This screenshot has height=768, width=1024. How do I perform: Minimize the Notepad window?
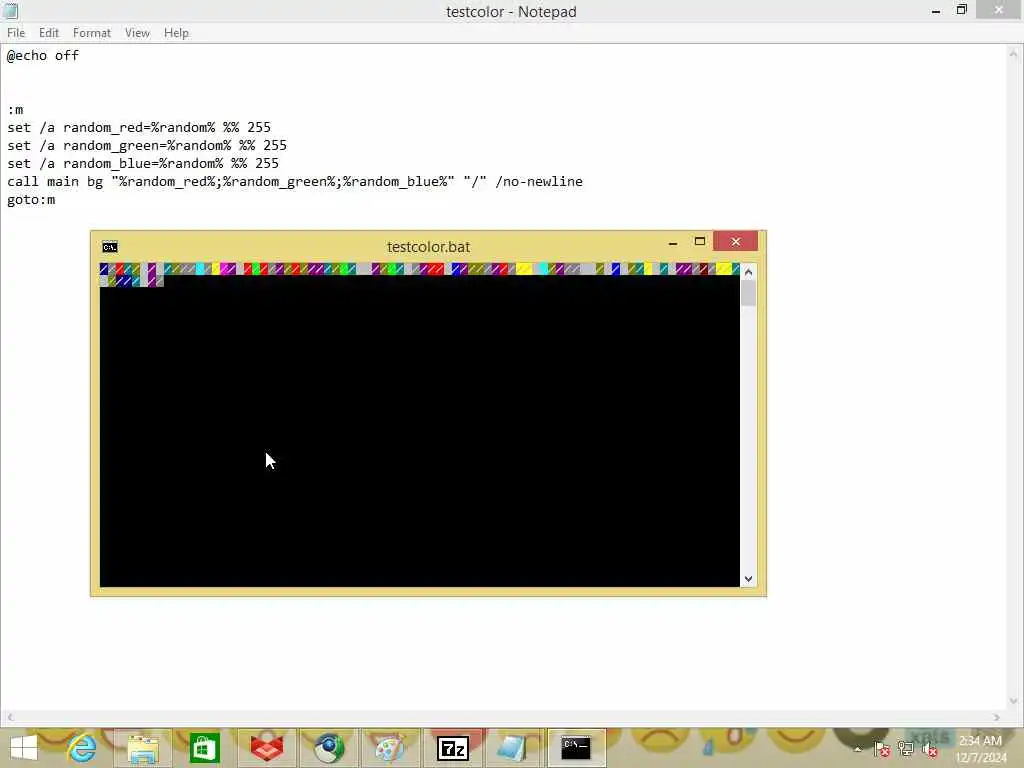936,10
